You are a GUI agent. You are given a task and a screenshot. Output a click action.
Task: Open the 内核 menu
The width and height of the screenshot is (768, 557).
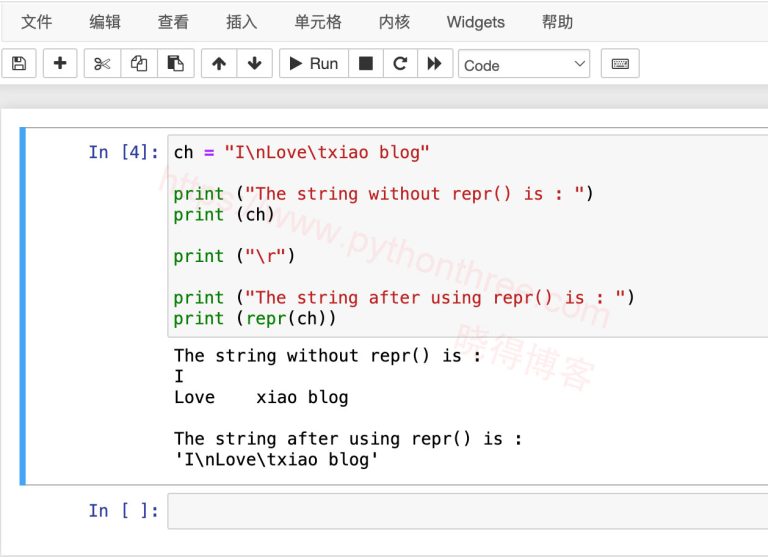[x=394, y=21]
